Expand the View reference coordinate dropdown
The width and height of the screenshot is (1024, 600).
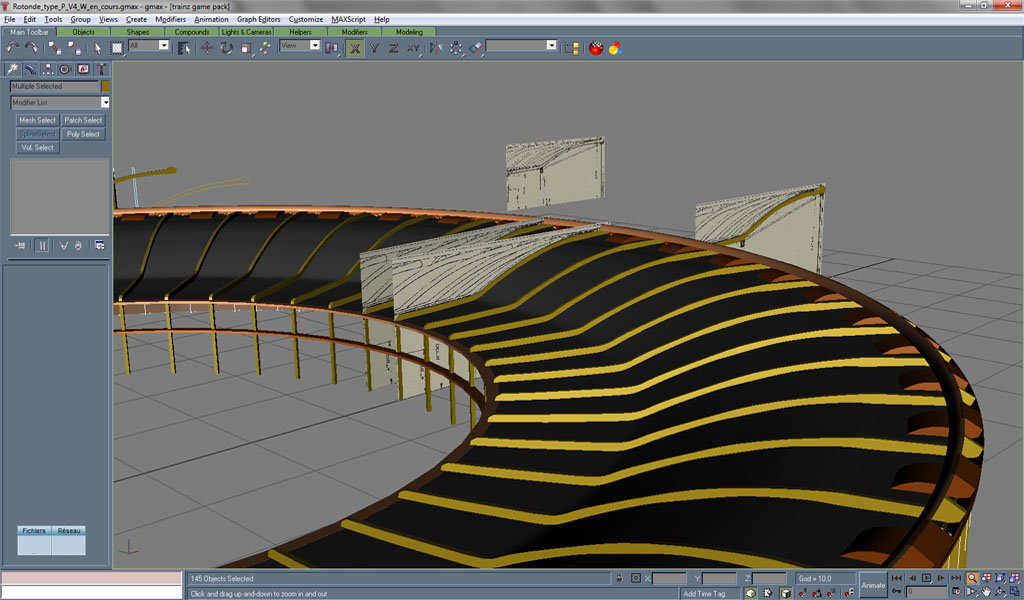pyautogui.click(x=314, y=46)
